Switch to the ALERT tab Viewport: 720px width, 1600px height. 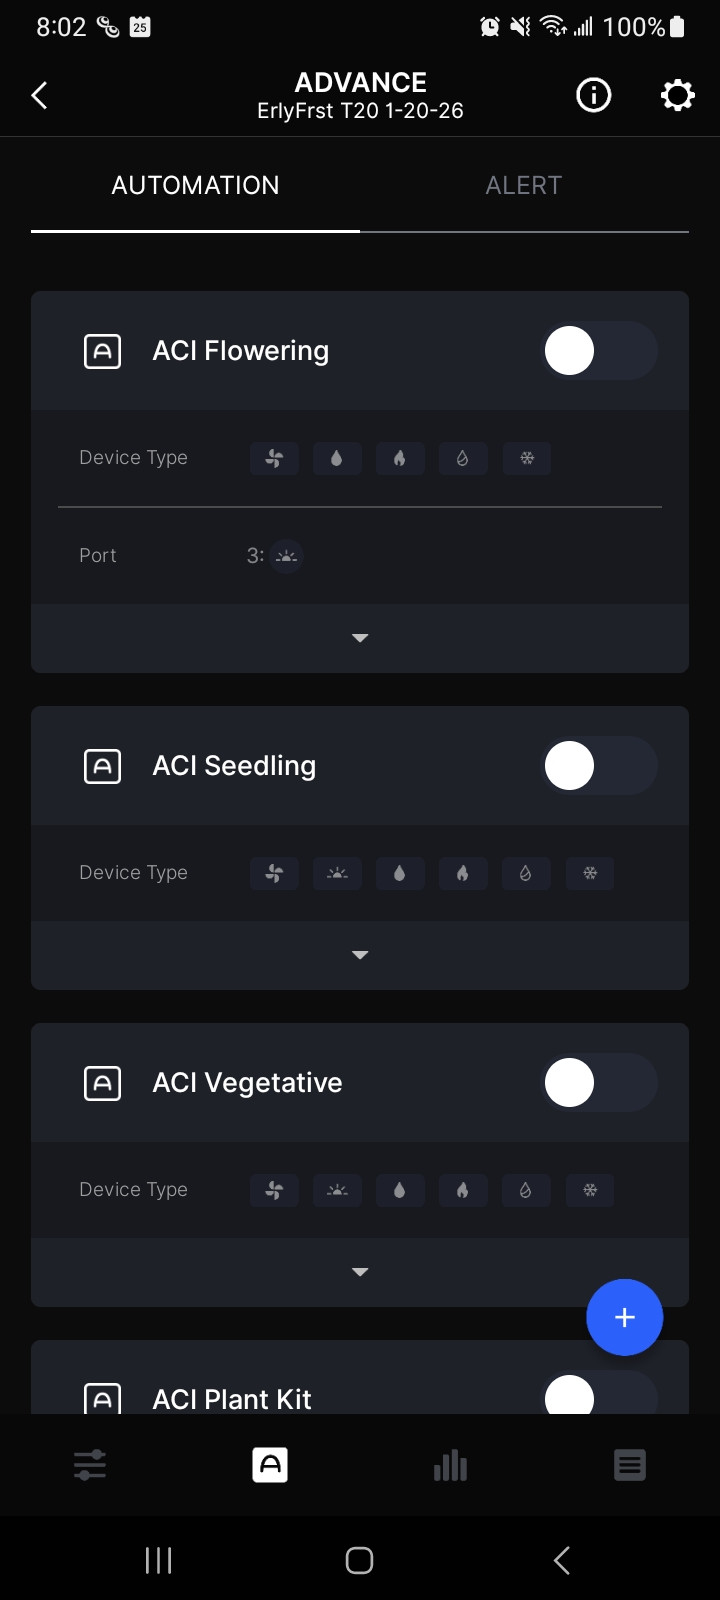pyautogui.click(x=523, y=186)
